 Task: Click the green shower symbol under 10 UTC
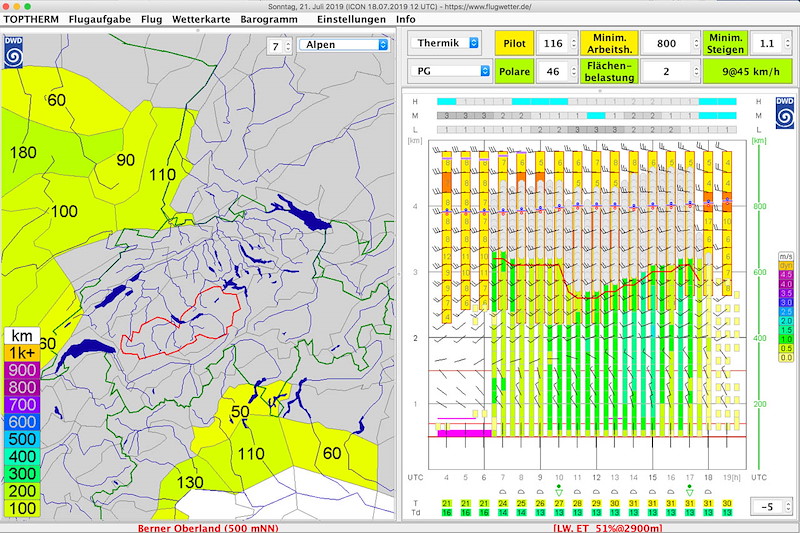click(559, 491)
